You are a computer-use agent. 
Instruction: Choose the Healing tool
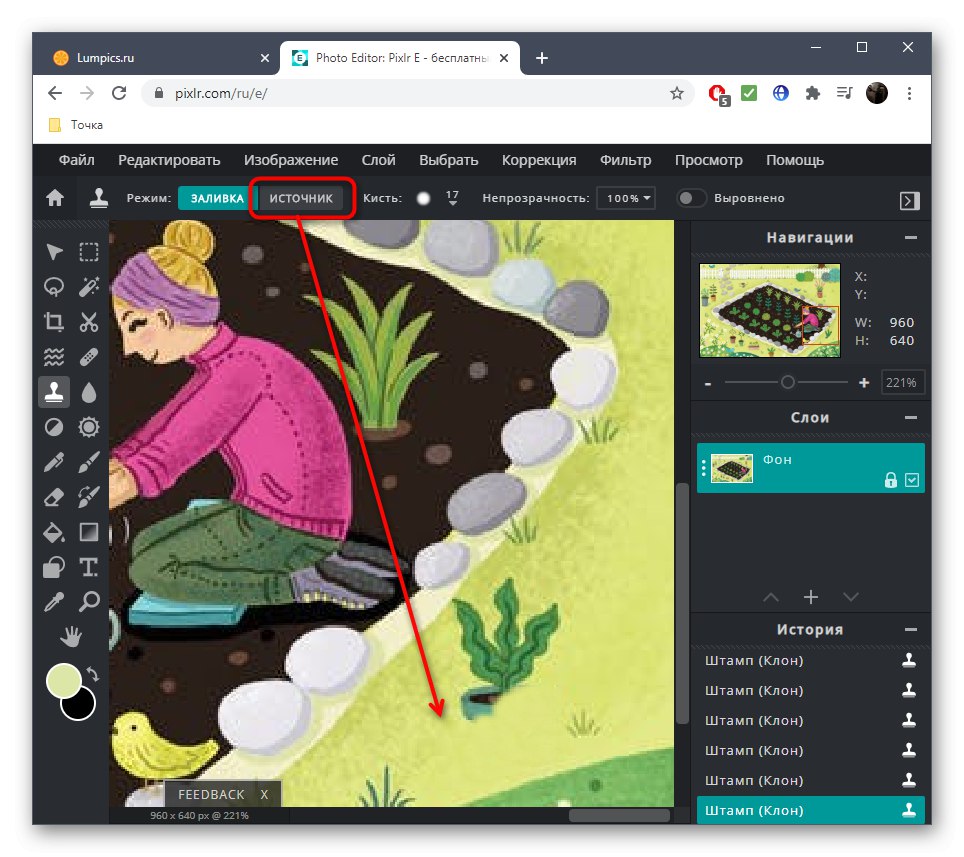[88, 356]
